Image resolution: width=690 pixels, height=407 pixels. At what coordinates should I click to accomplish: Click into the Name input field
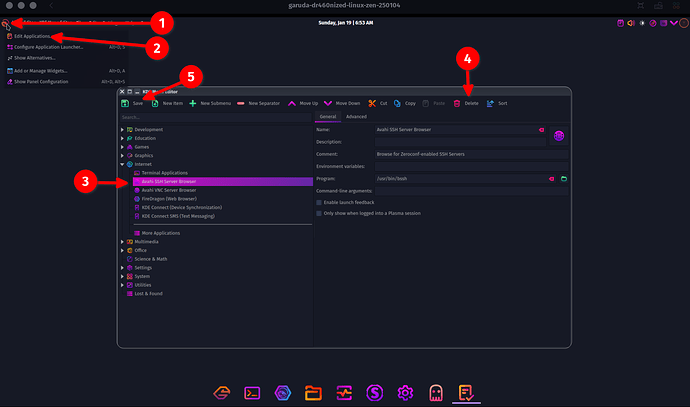pyautogui.click(x=460, y=130)
